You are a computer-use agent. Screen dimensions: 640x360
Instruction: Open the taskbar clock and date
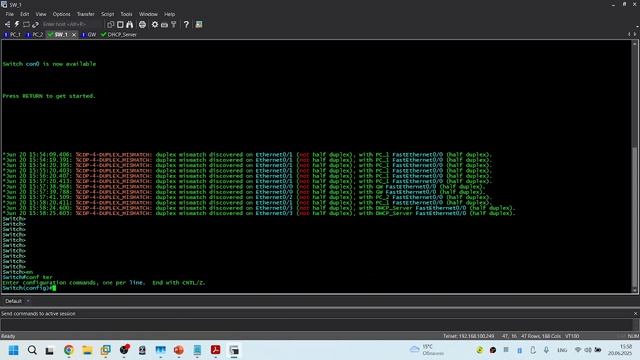click(x=620, y=350)
